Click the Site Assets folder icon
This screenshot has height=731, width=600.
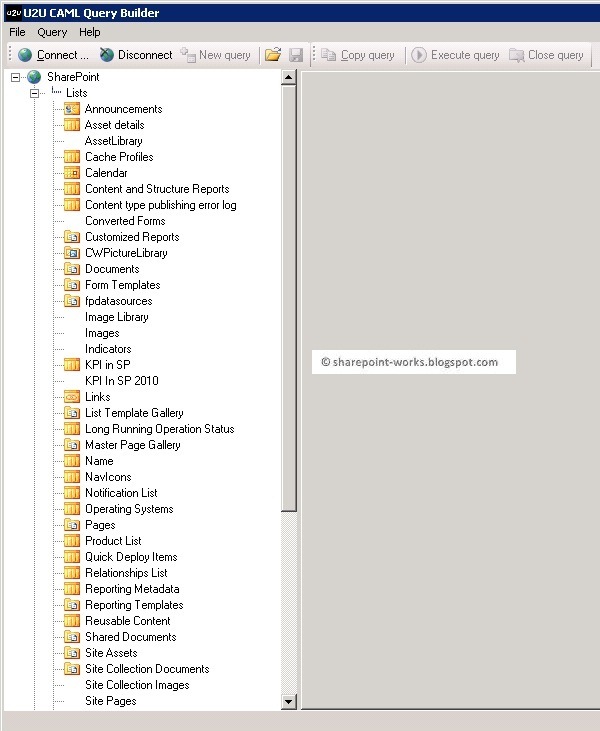tap(72, 653)
